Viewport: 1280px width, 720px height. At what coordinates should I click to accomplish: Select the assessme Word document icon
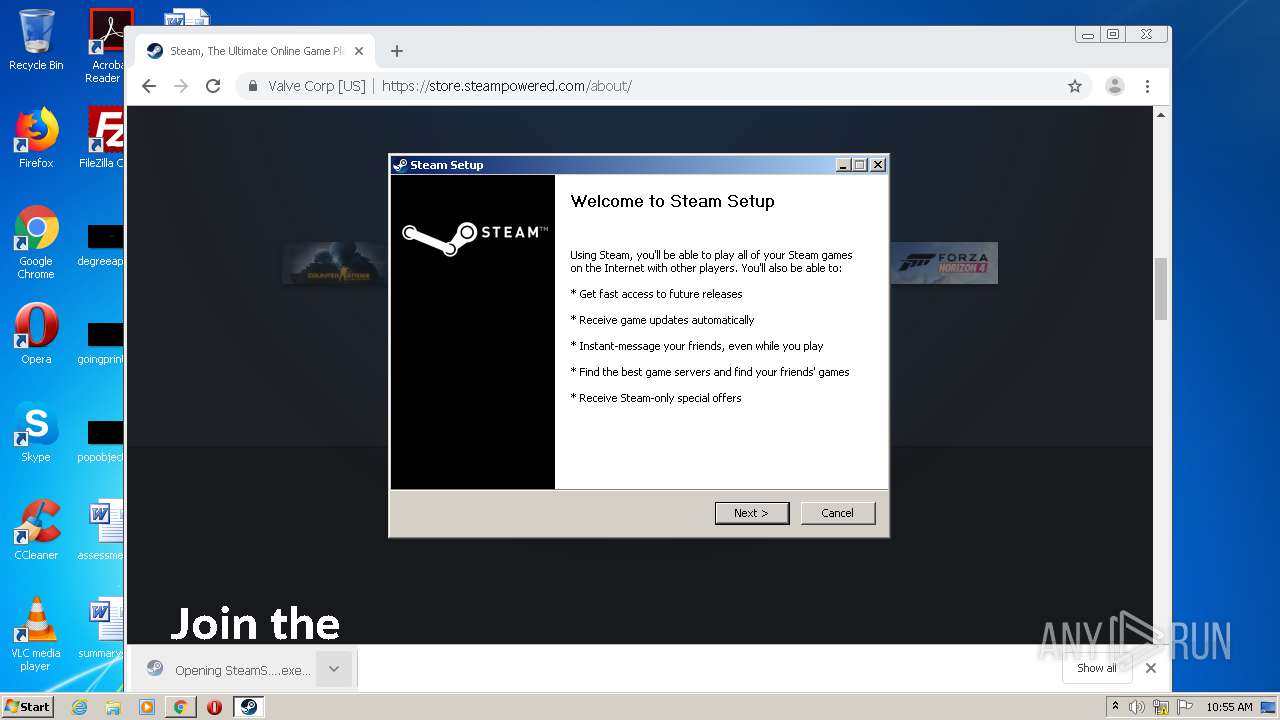pyautogui.click(x=102, y=530)
